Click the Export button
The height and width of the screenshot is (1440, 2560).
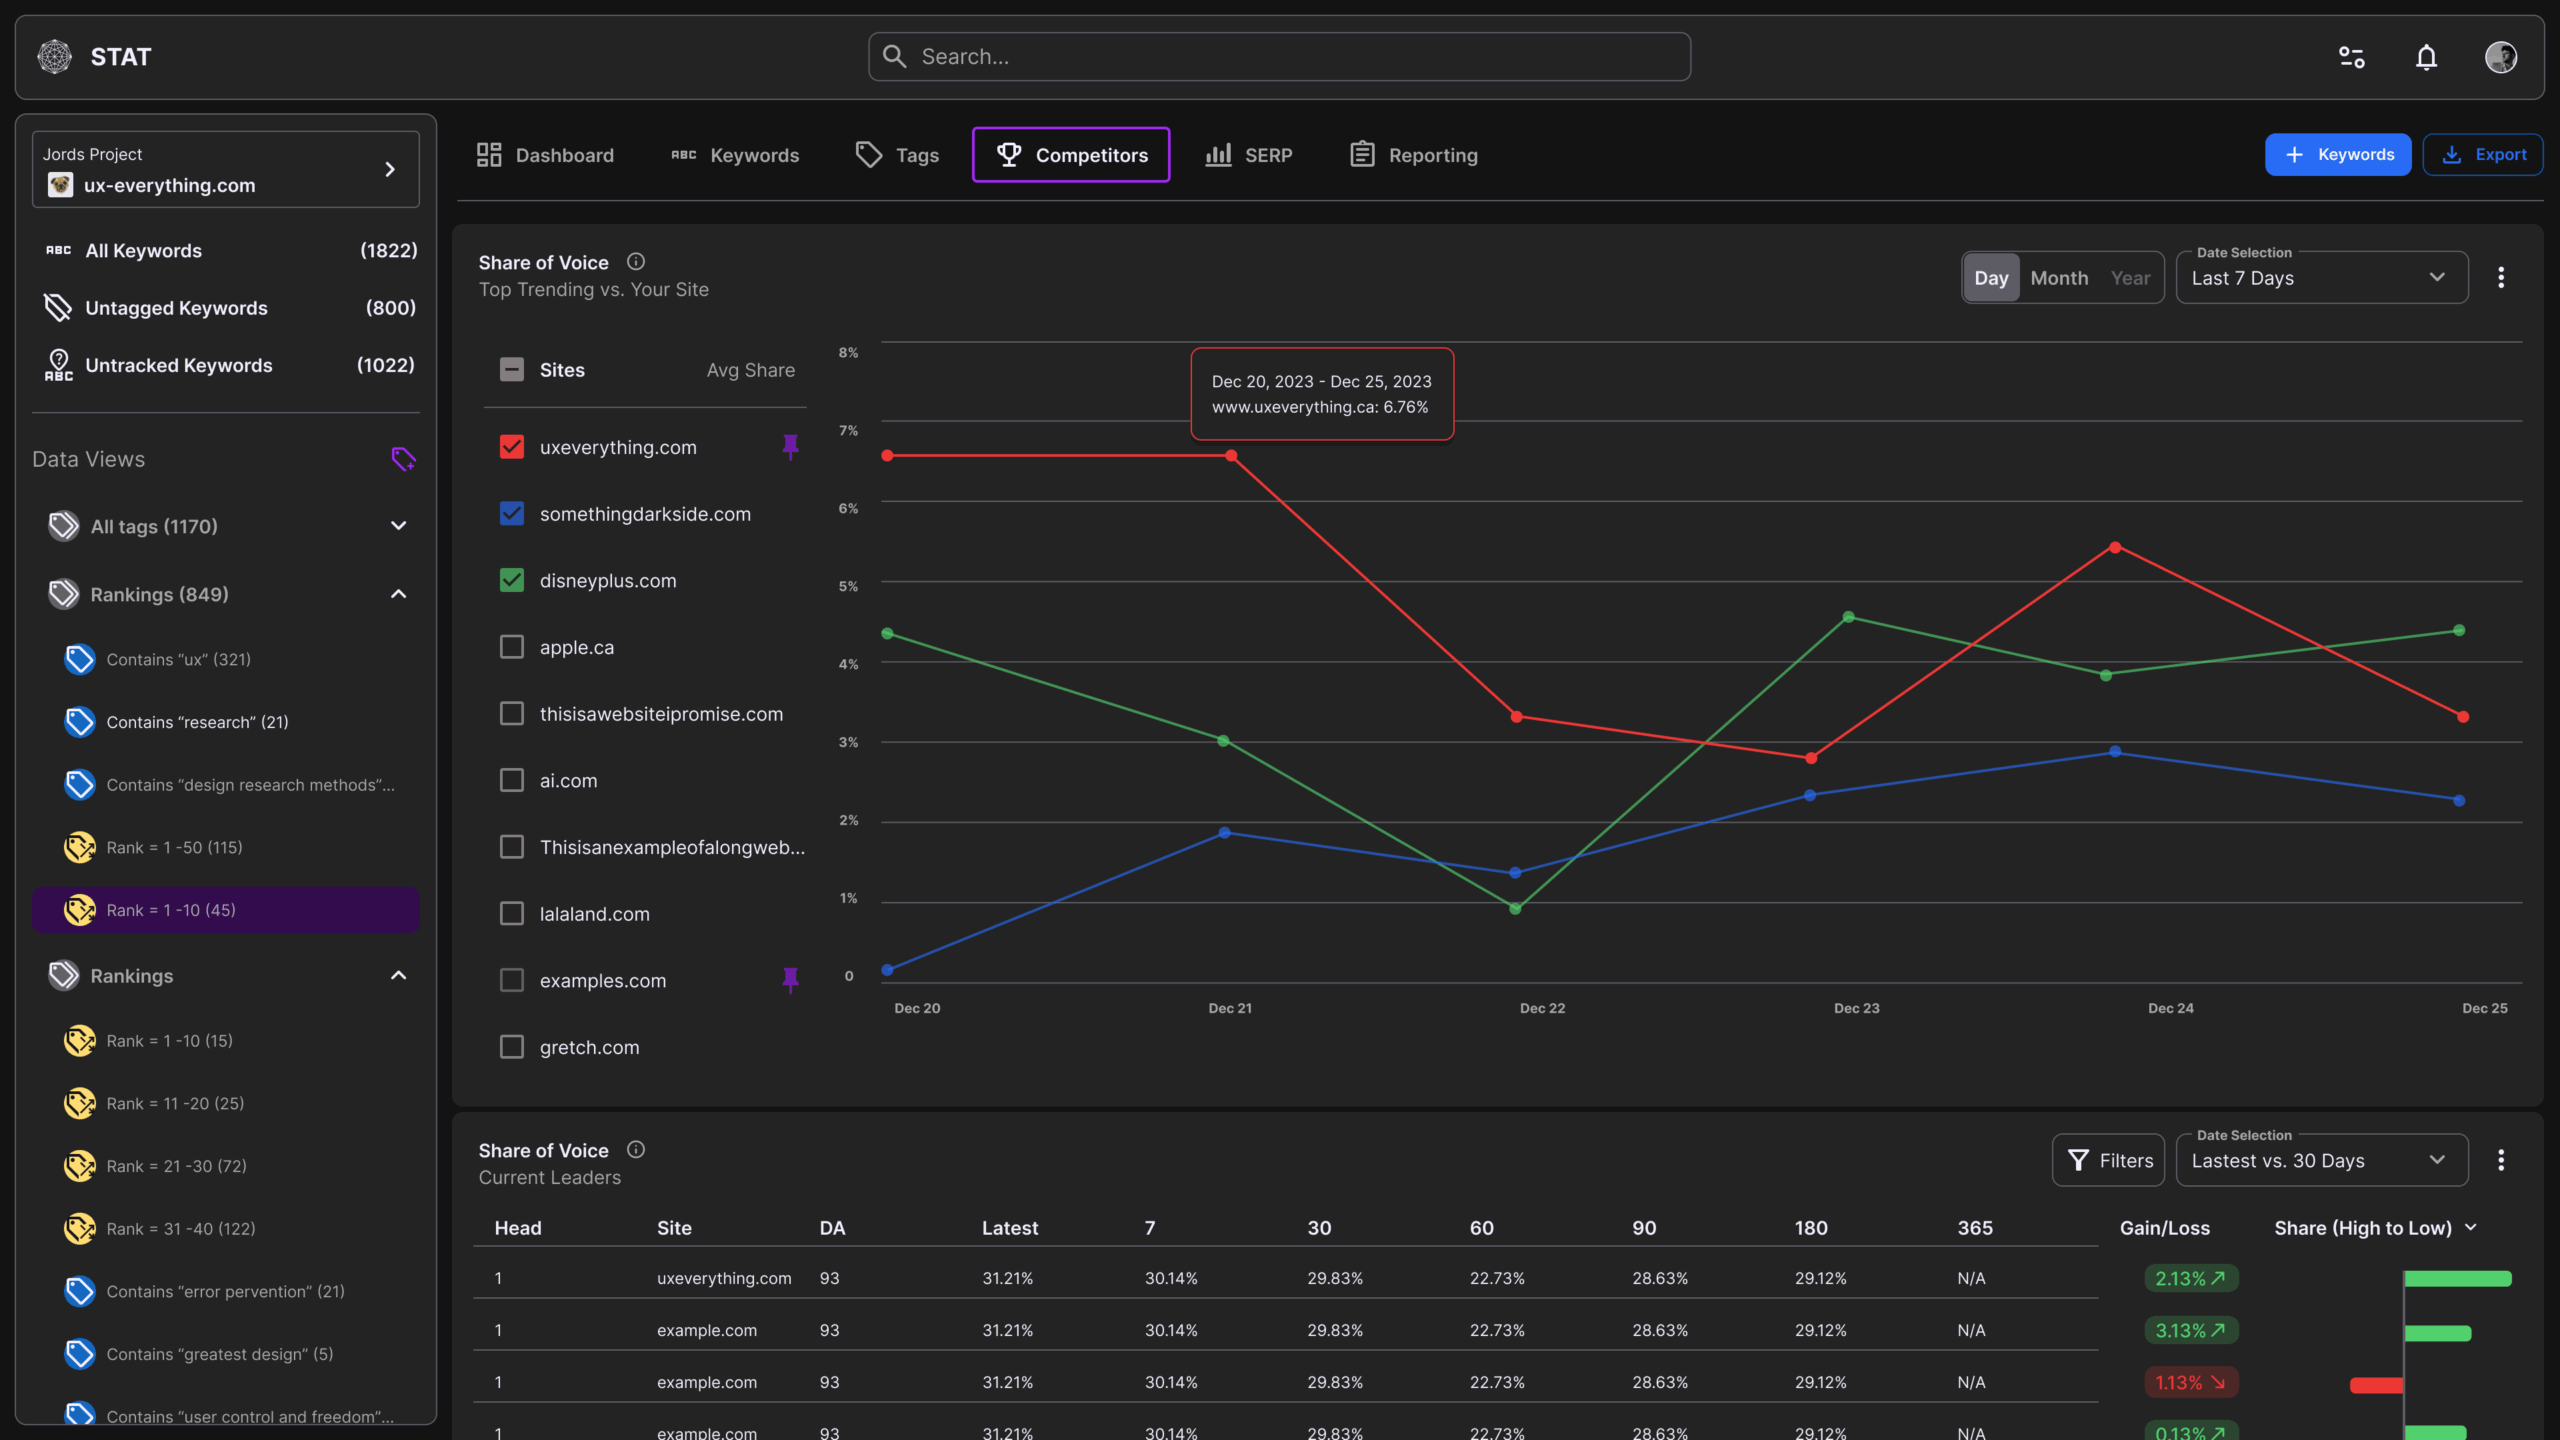tap(2483, 155)
